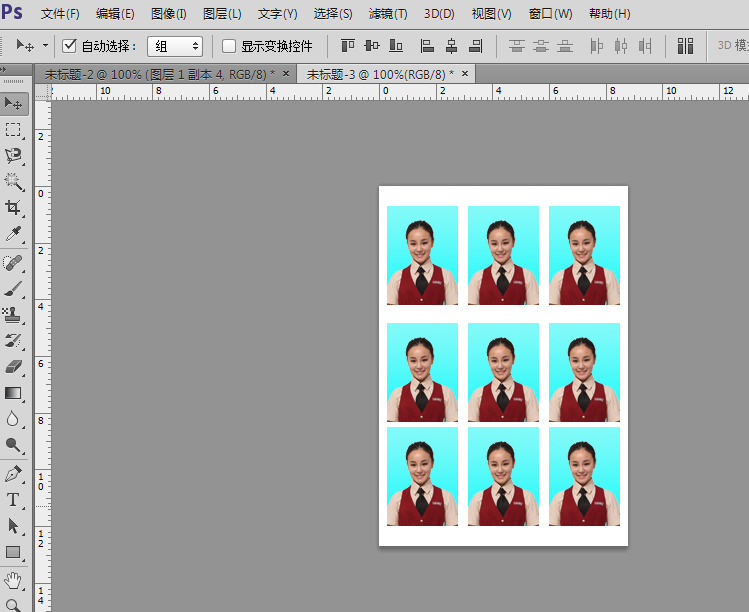Select the Hand tool
The image size is (749, 612).
point(14,579)
